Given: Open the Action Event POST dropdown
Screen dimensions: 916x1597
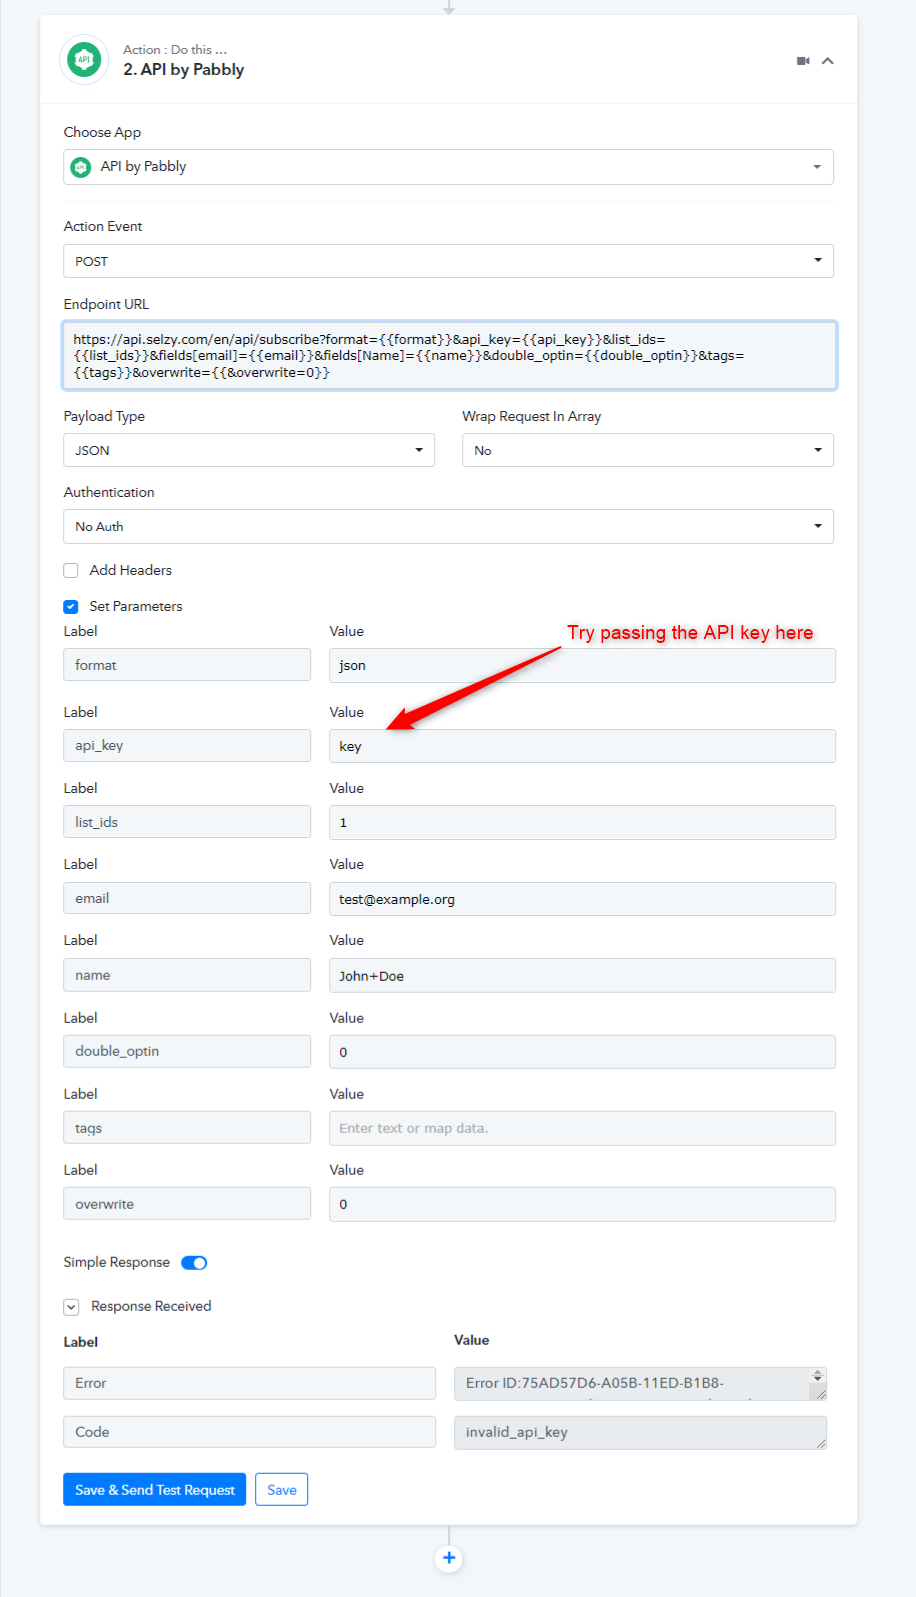Looking at the screenshot, I should [x=448, y=261].
